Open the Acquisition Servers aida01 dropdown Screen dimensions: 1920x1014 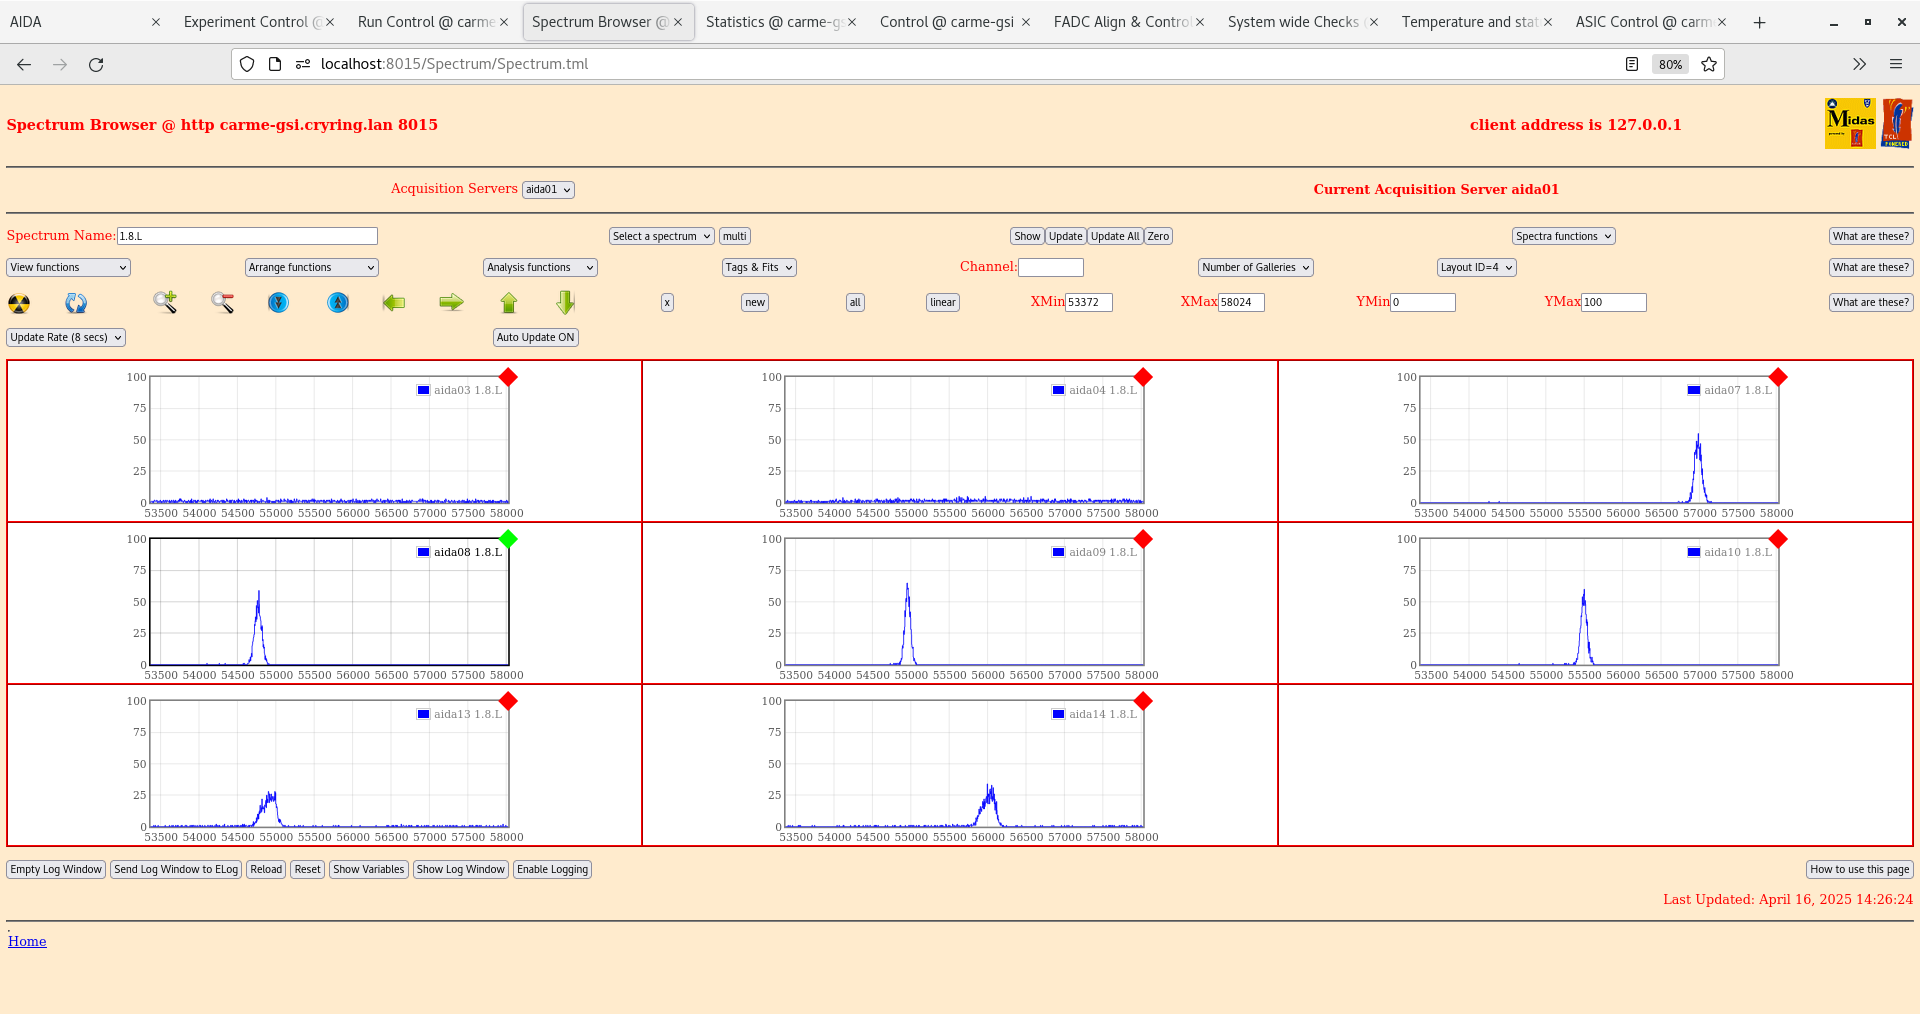[x=548, y=189]
